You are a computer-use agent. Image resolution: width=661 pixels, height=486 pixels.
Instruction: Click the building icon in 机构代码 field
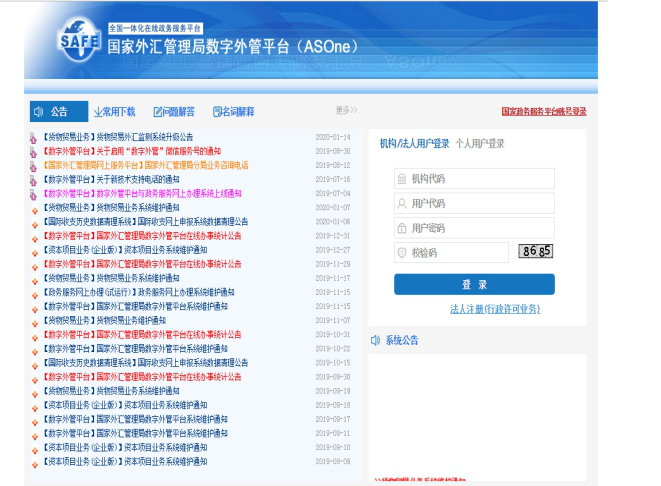(402, 179)
